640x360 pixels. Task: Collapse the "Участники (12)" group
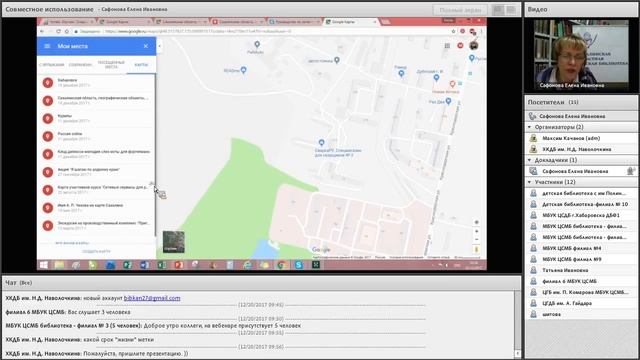[530, 182]
